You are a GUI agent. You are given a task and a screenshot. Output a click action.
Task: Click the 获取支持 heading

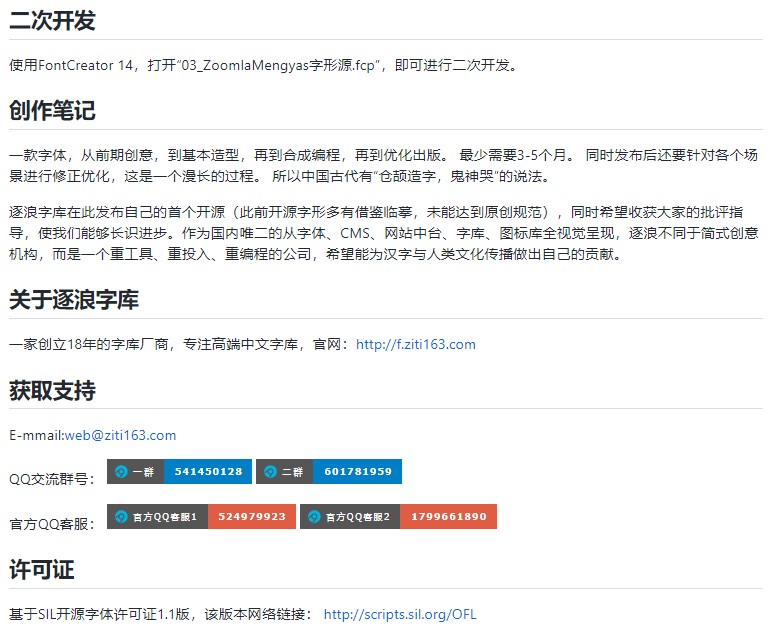(52, 390)
